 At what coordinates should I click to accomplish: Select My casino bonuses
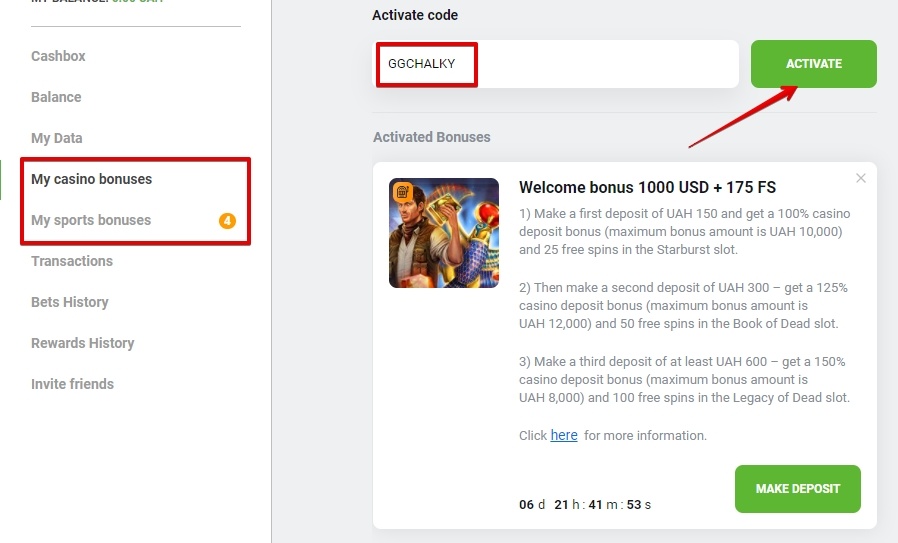(92, 179)
